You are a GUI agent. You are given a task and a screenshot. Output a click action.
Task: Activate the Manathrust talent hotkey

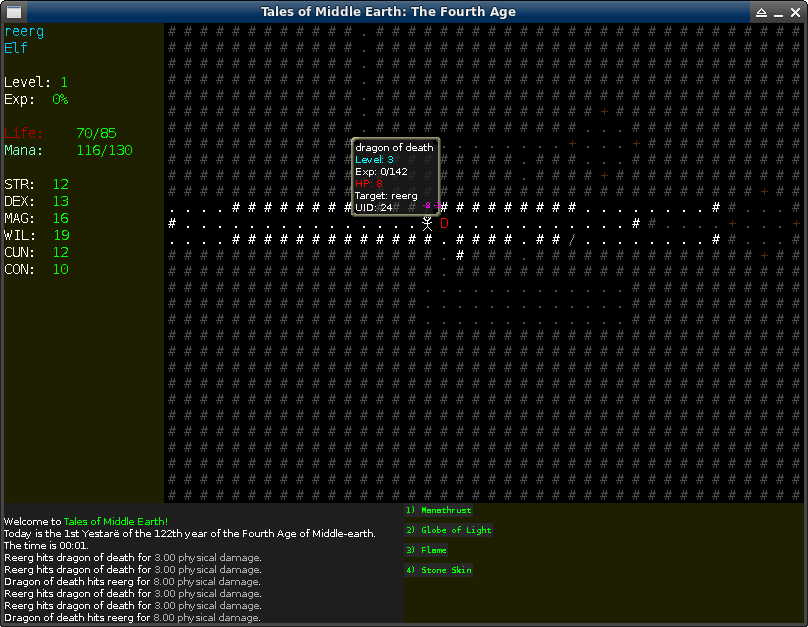point(439,510)
